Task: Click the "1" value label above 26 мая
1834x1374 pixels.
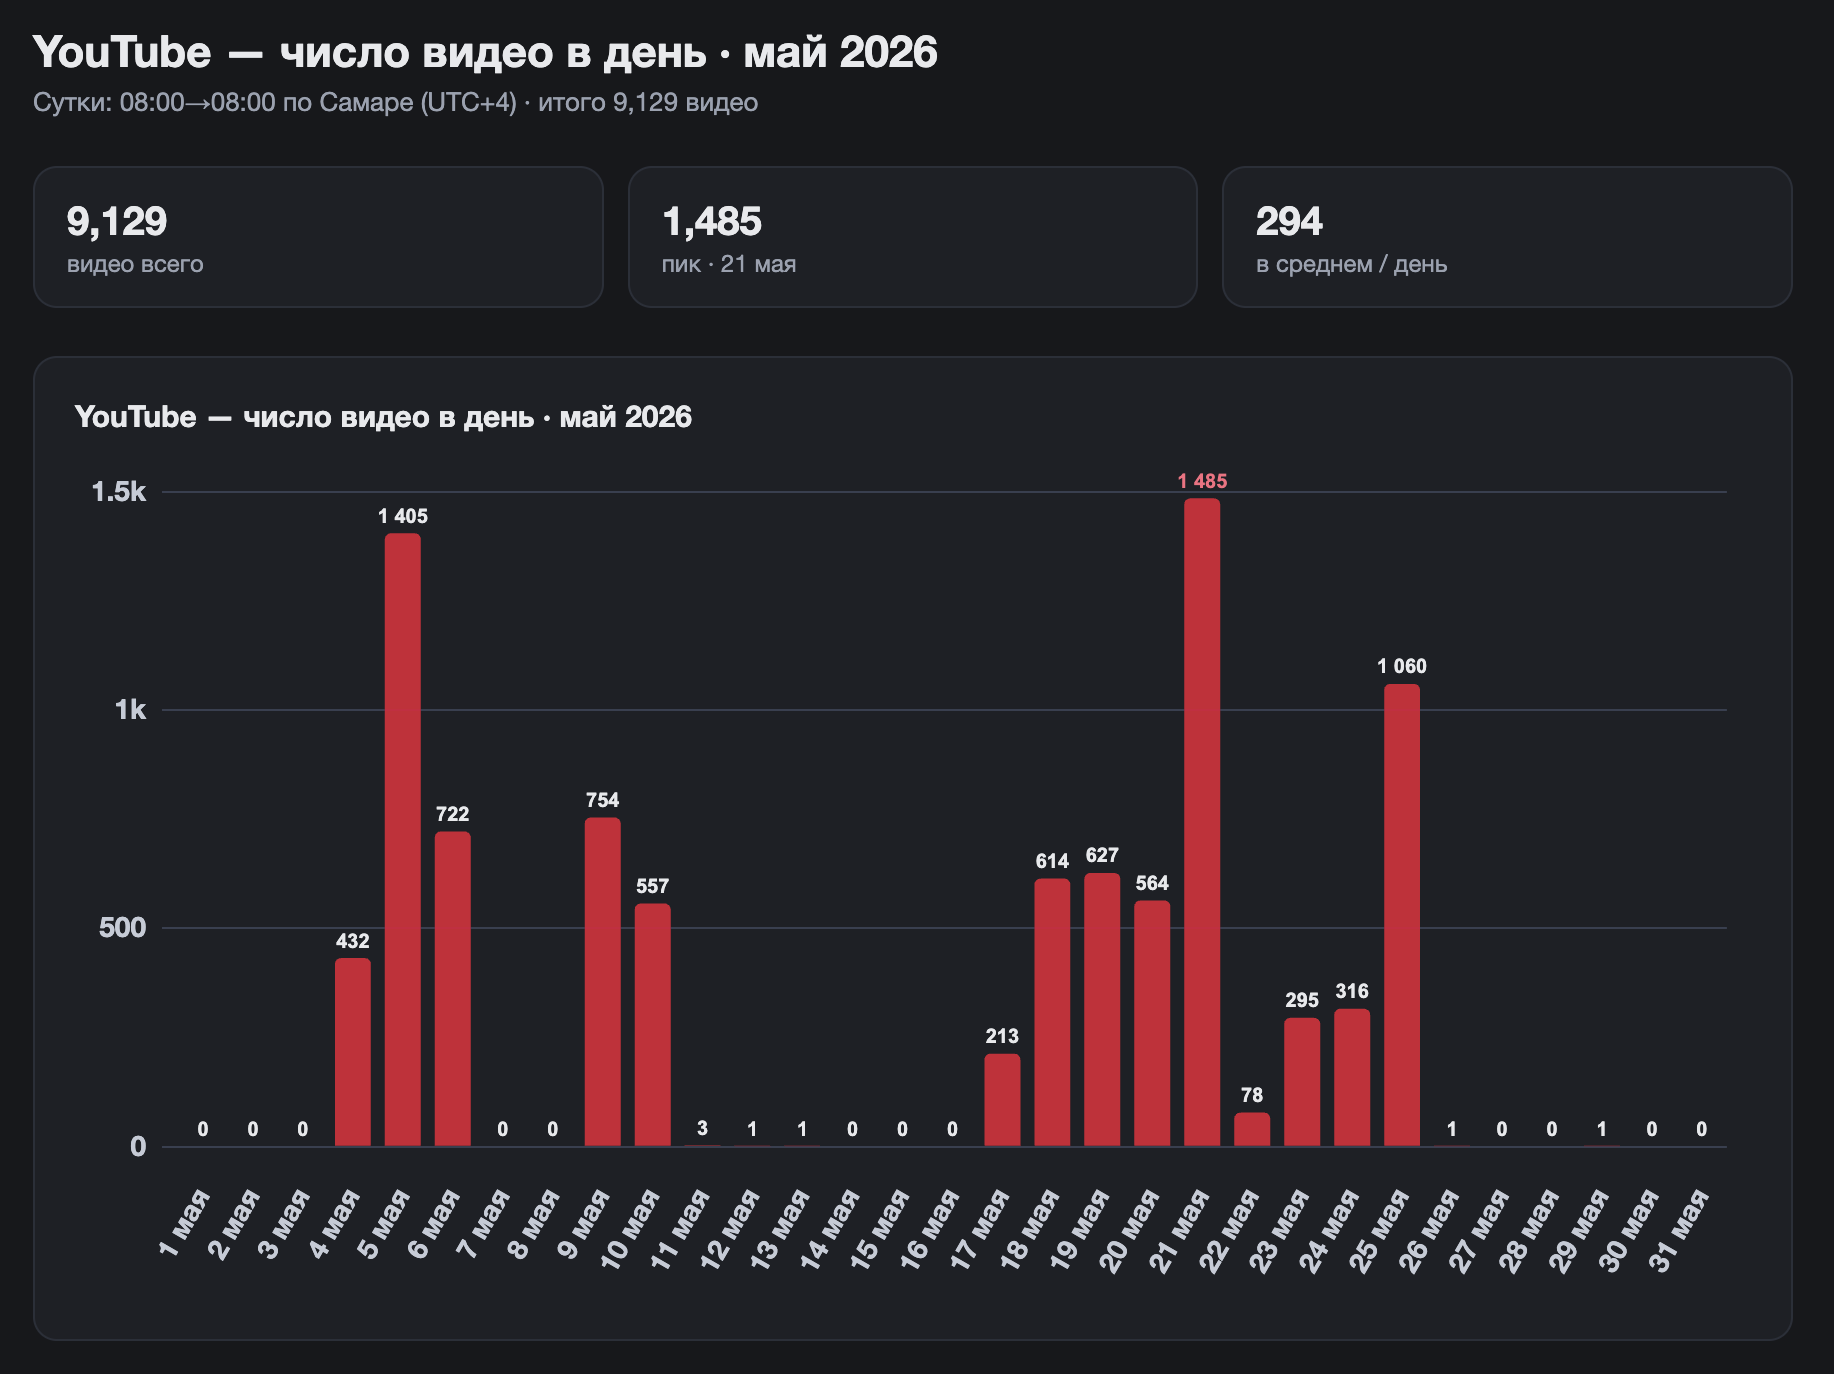Action: pyautogui.click(x=1452, y=1129)
